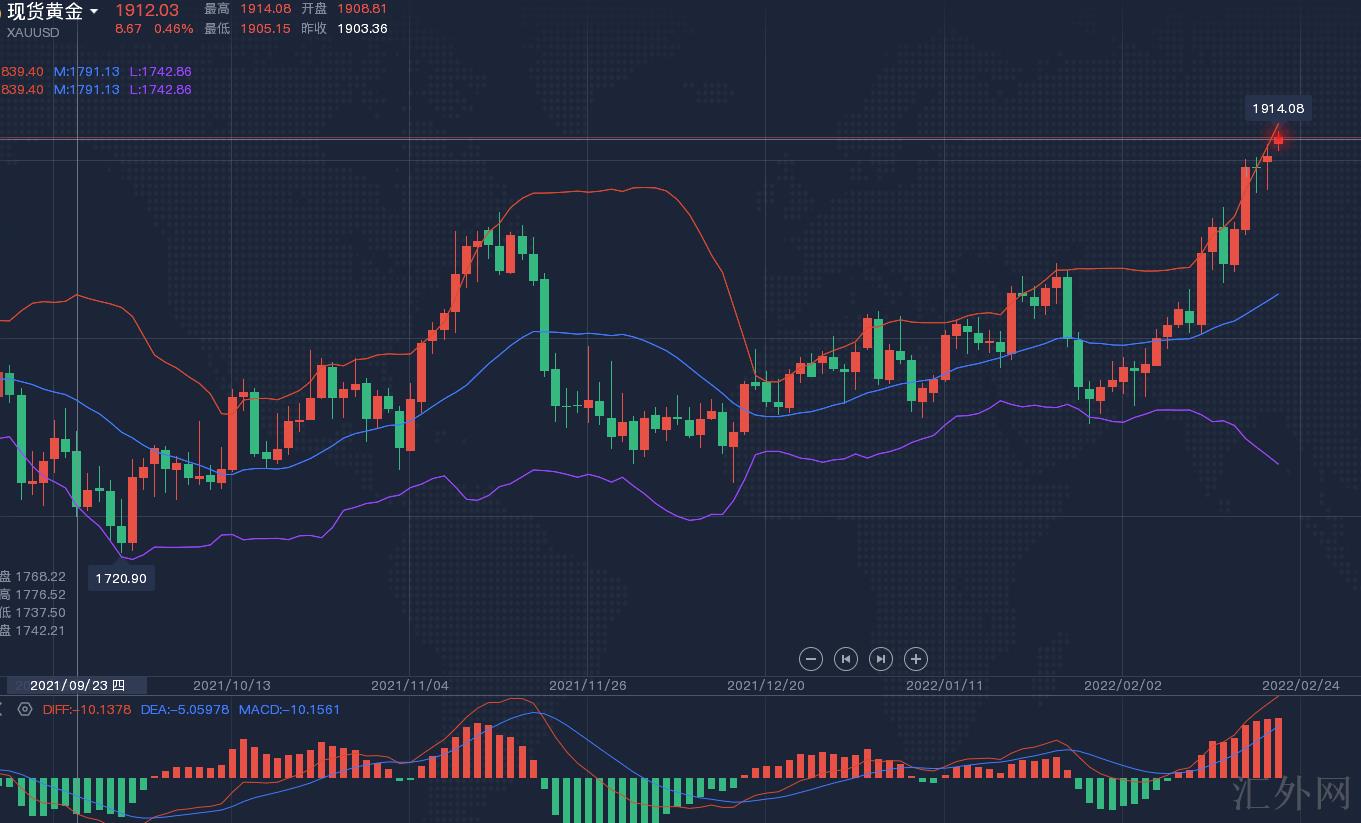Select the glowing latest candlestick marker

(x=1278, y=139)
